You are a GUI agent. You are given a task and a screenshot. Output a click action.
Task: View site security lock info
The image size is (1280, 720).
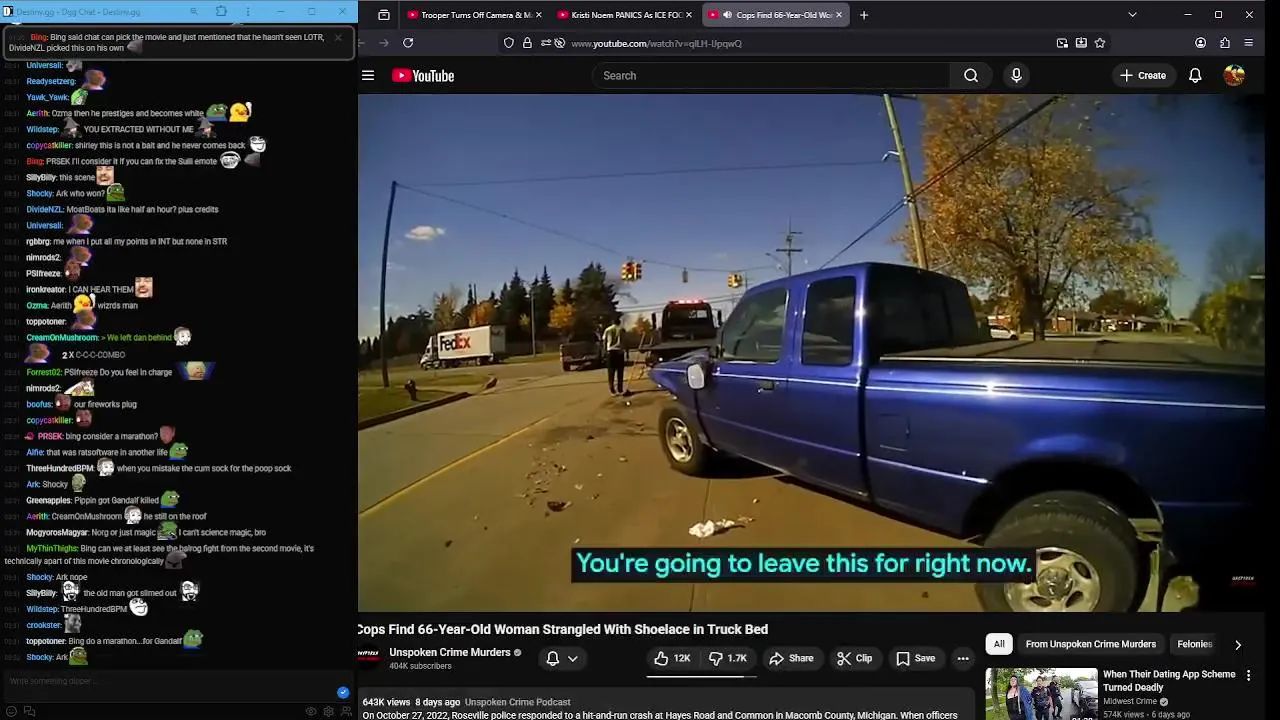click(527, 43)
